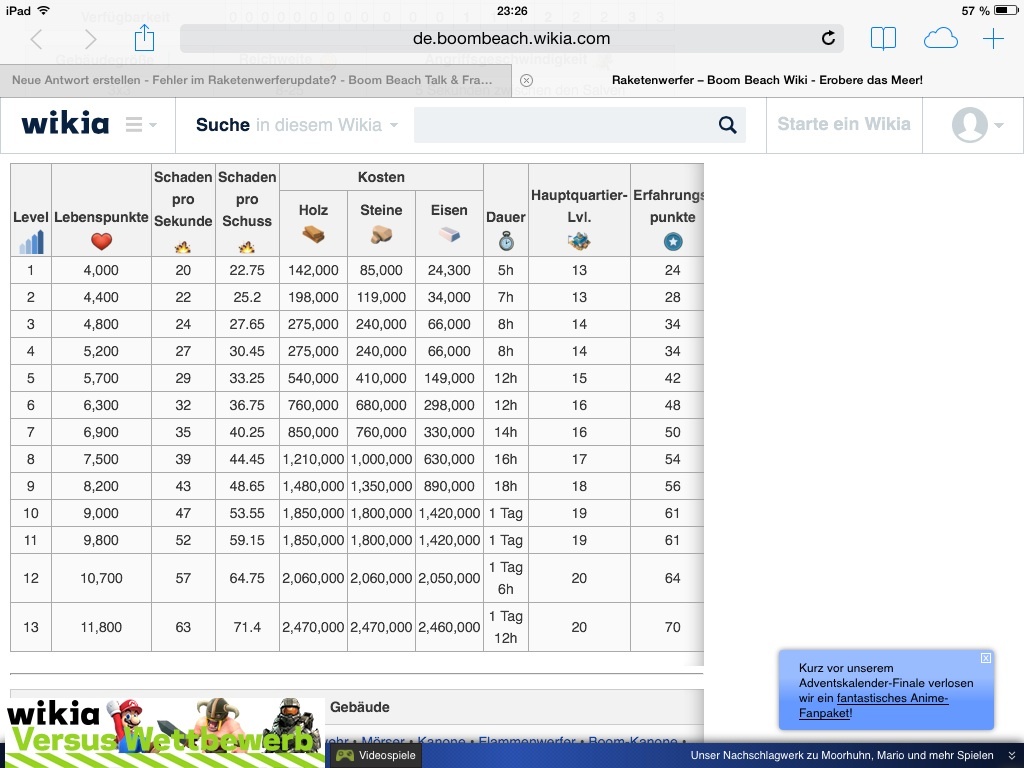Focus the Wikia search text field
This screenshot has height=768, width=1024.
click(560, 125)
